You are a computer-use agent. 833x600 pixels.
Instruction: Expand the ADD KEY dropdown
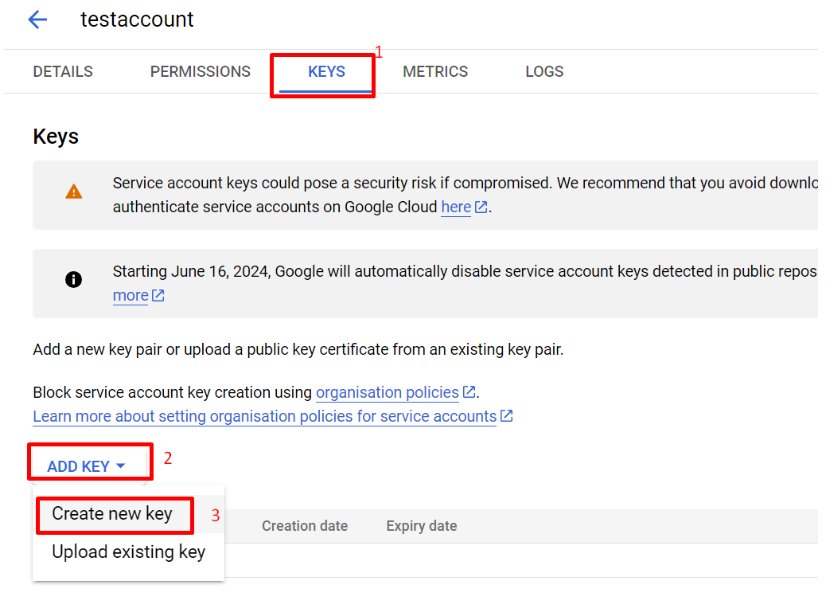click(87, 466)
